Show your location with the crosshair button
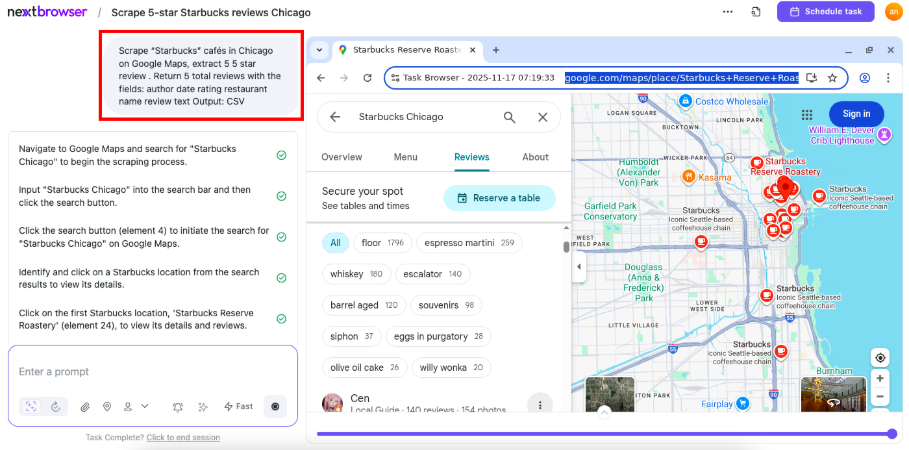The image size is (909, 450). (880, 358)
